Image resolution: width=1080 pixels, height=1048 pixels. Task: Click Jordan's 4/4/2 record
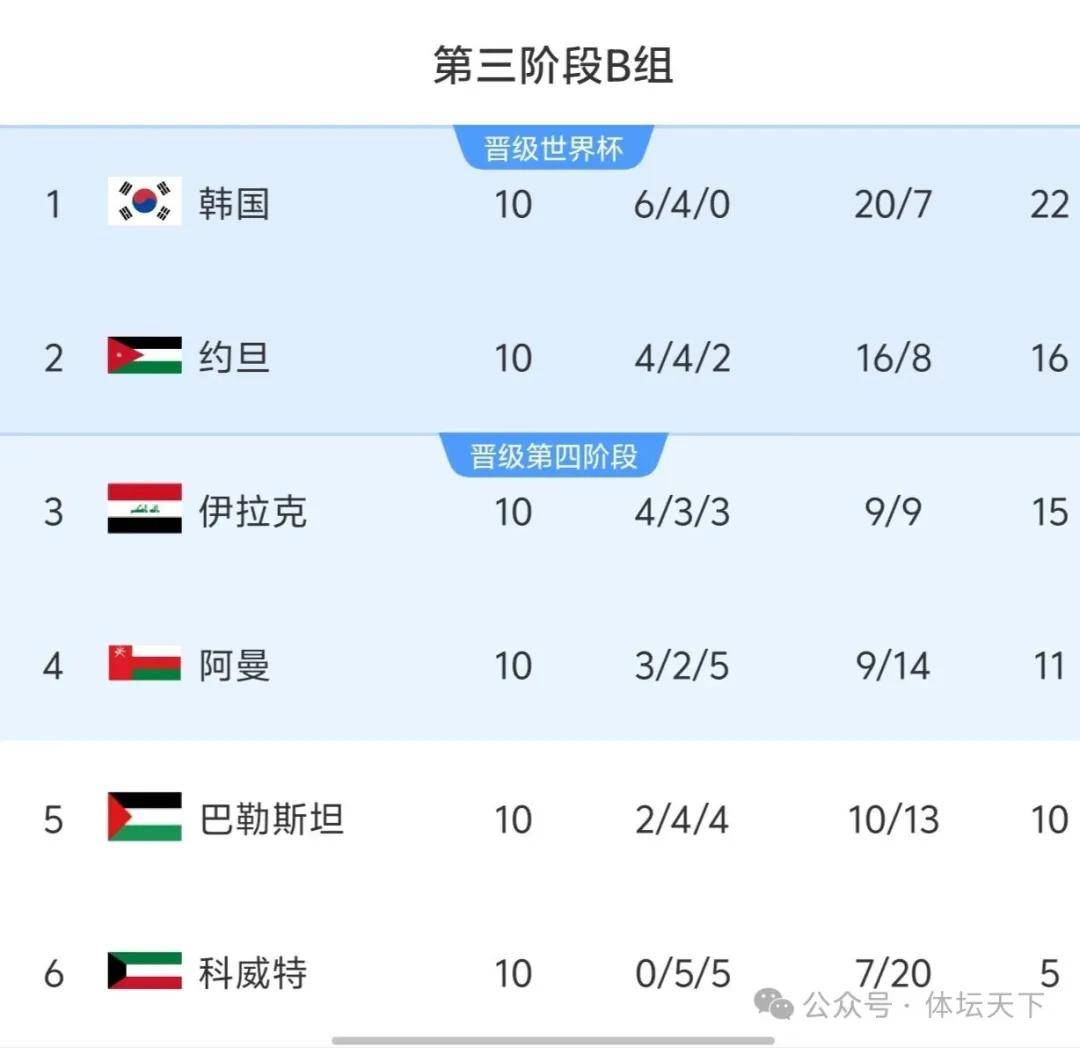682,357
